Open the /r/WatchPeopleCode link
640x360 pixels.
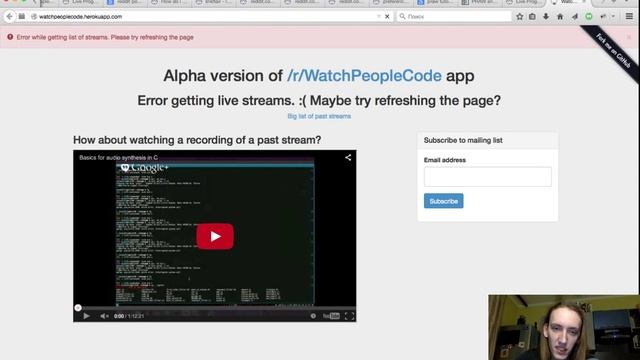tap(364, 76)
